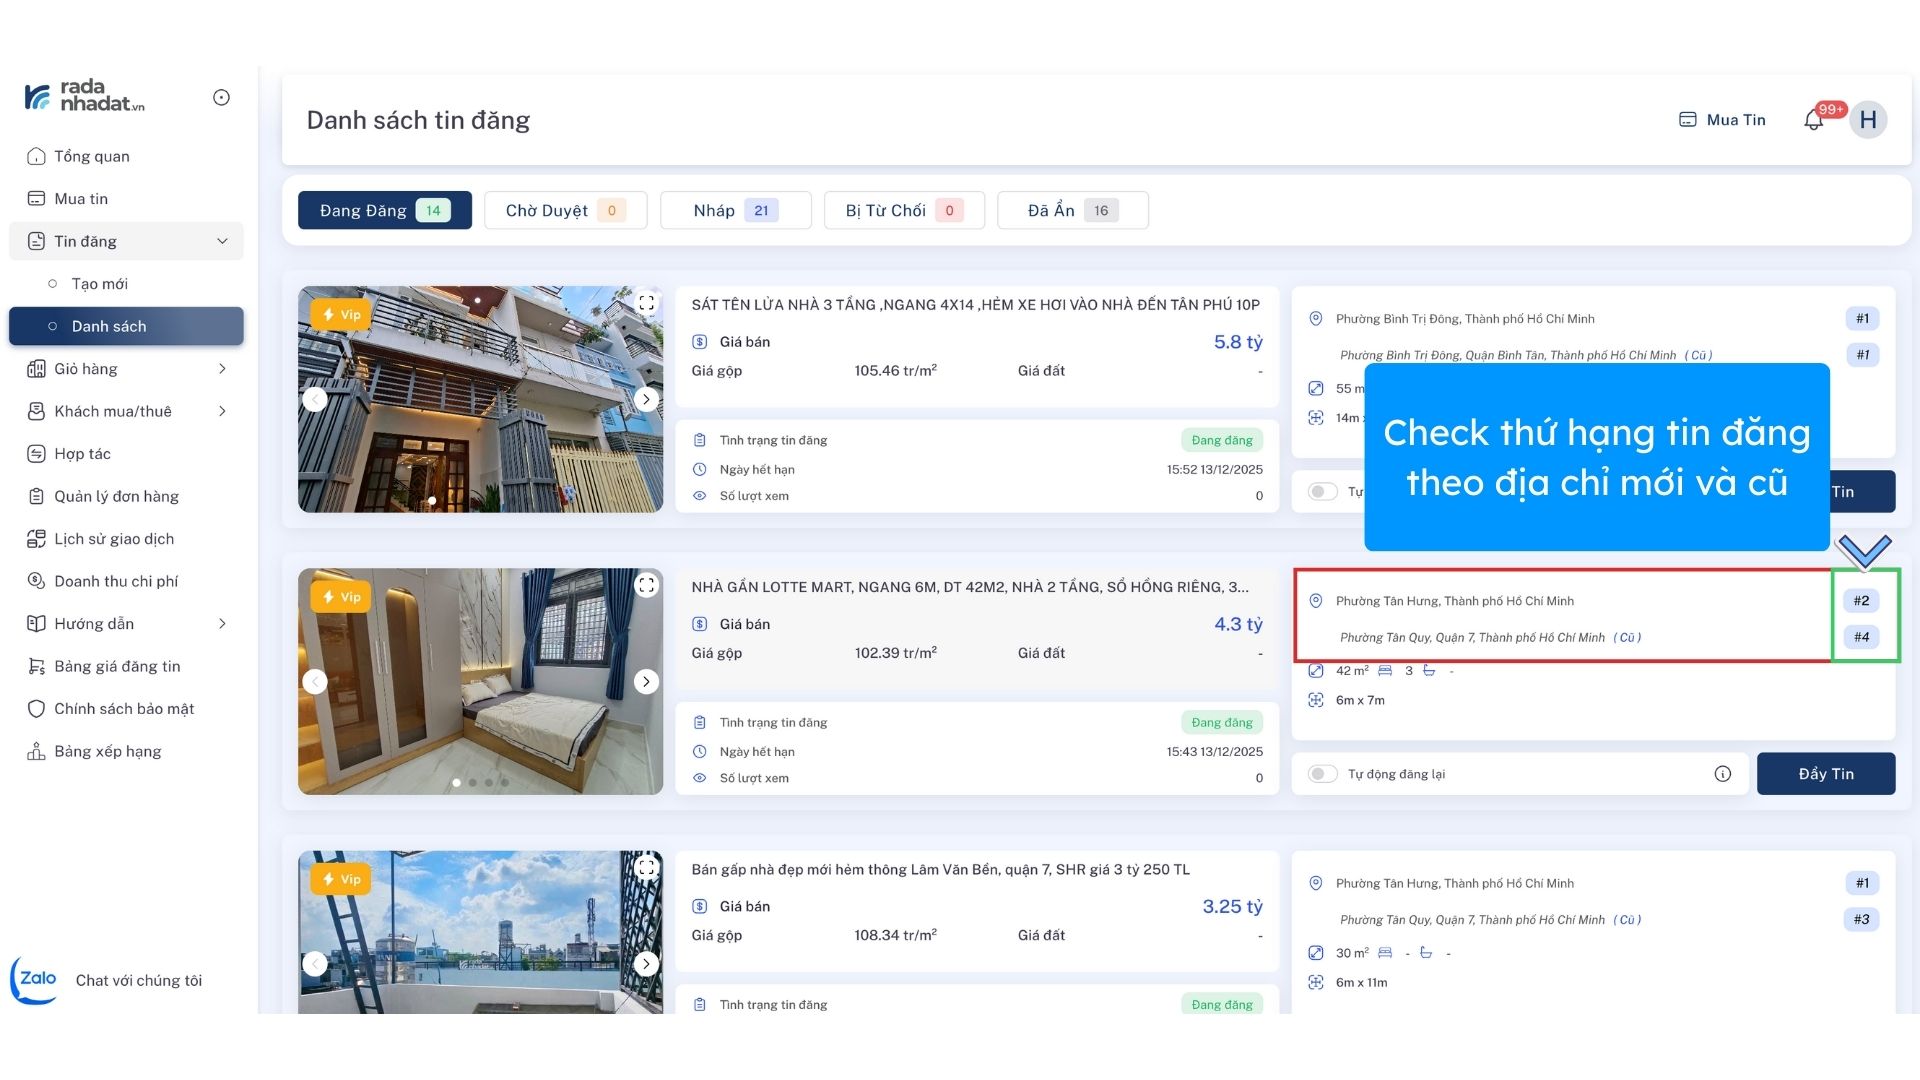Open the Bảng xếp hạng sidebar item
The width and height of the screenshot is (1920, 1080).
(x=107, y=751)
